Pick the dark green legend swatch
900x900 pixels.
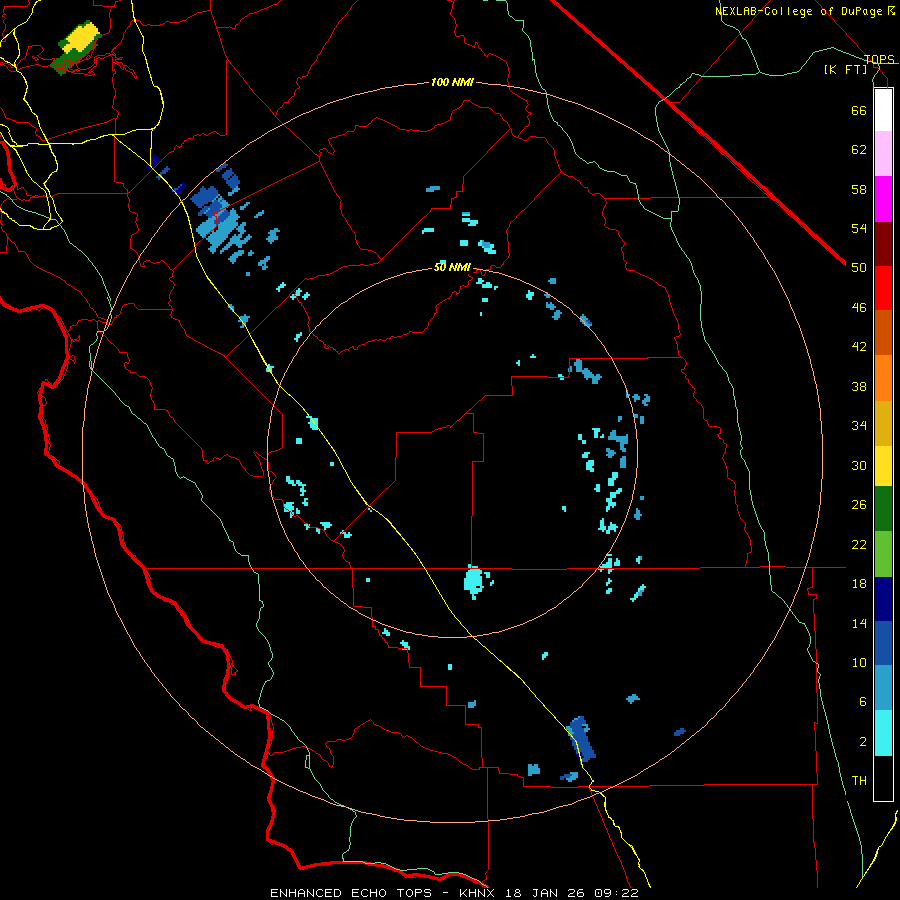click(x=883, y=509)
